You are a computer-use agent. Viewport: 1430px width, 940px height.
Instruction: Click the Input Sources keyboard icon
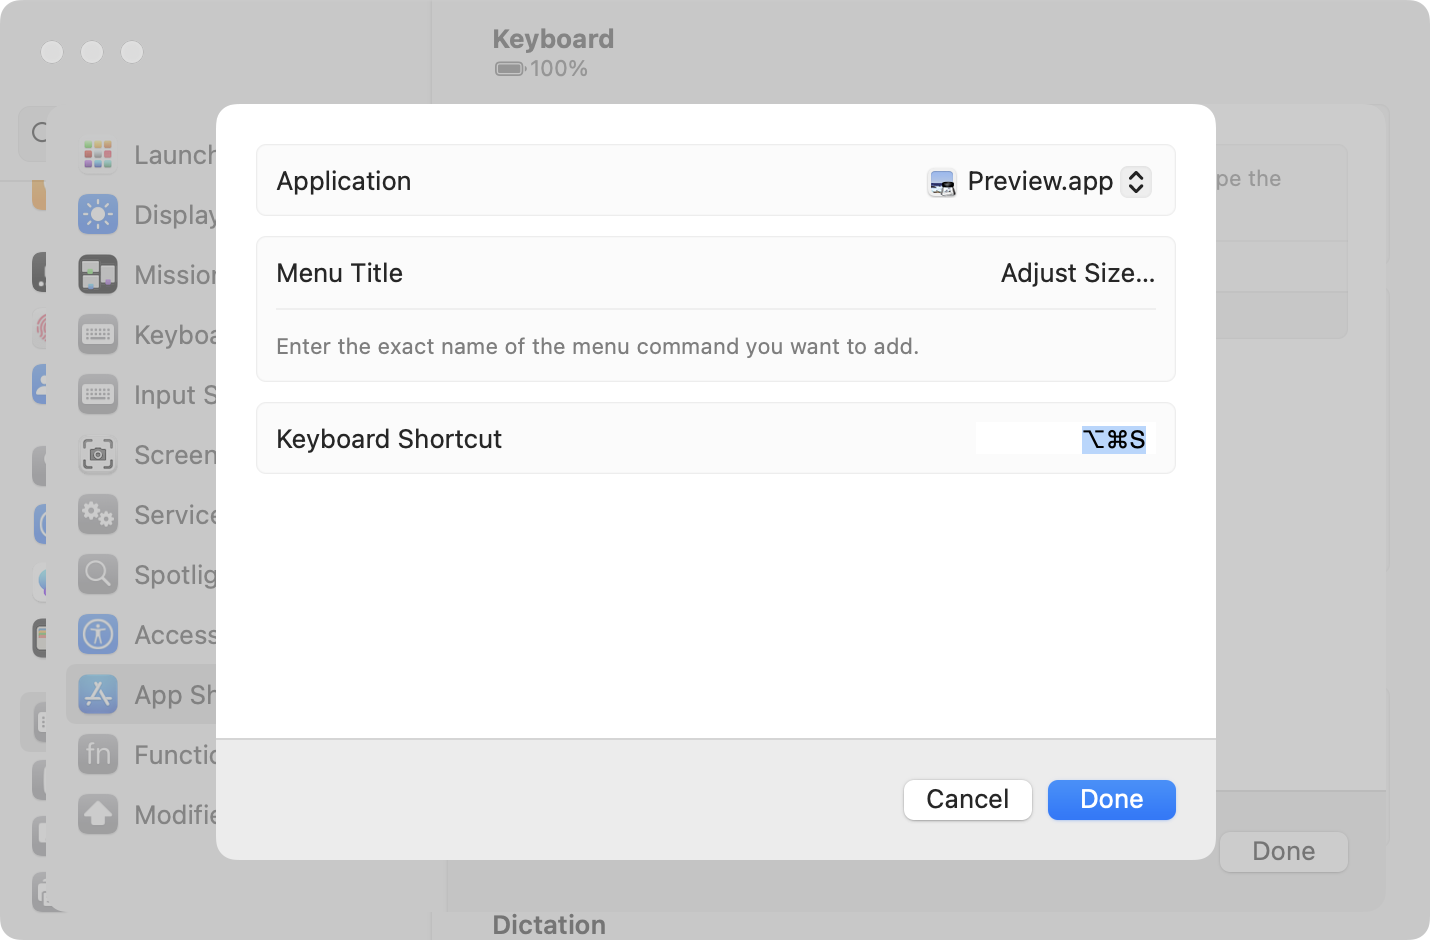(x=98, y=394)
